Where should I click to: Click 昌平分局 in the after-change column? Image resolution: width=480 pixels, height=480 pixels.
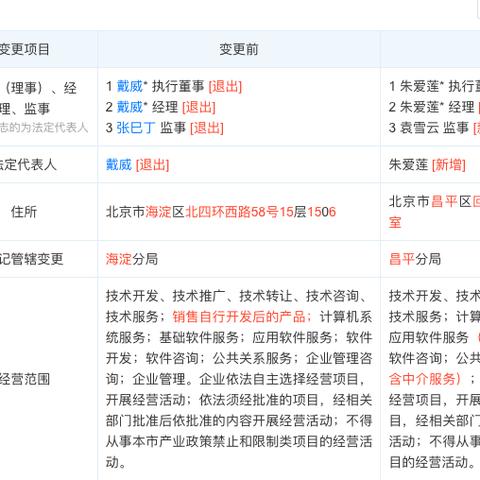[415, 259]
